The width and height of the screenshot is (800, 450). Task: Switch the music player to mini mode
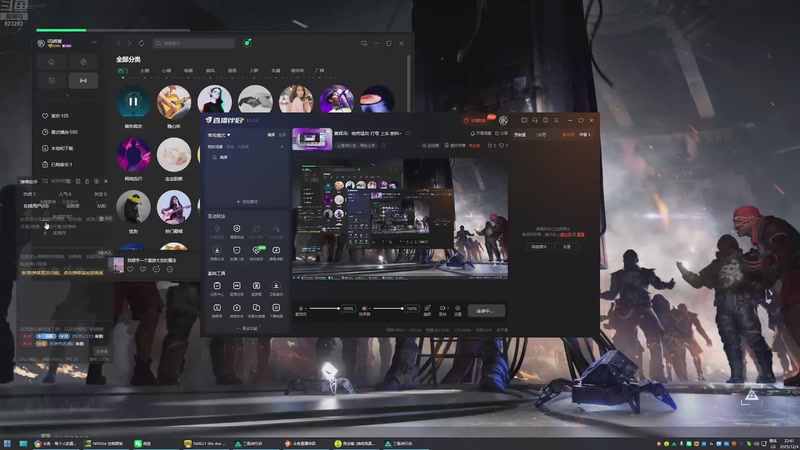[364, 43]
